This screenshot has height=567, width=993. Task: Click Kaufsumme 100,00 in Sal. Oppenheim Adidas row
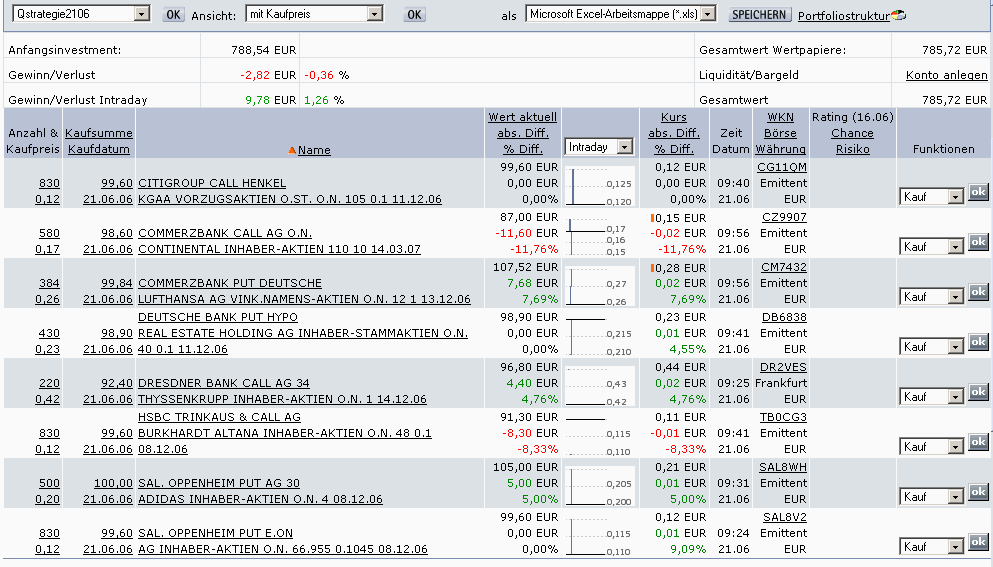(113, 483)
